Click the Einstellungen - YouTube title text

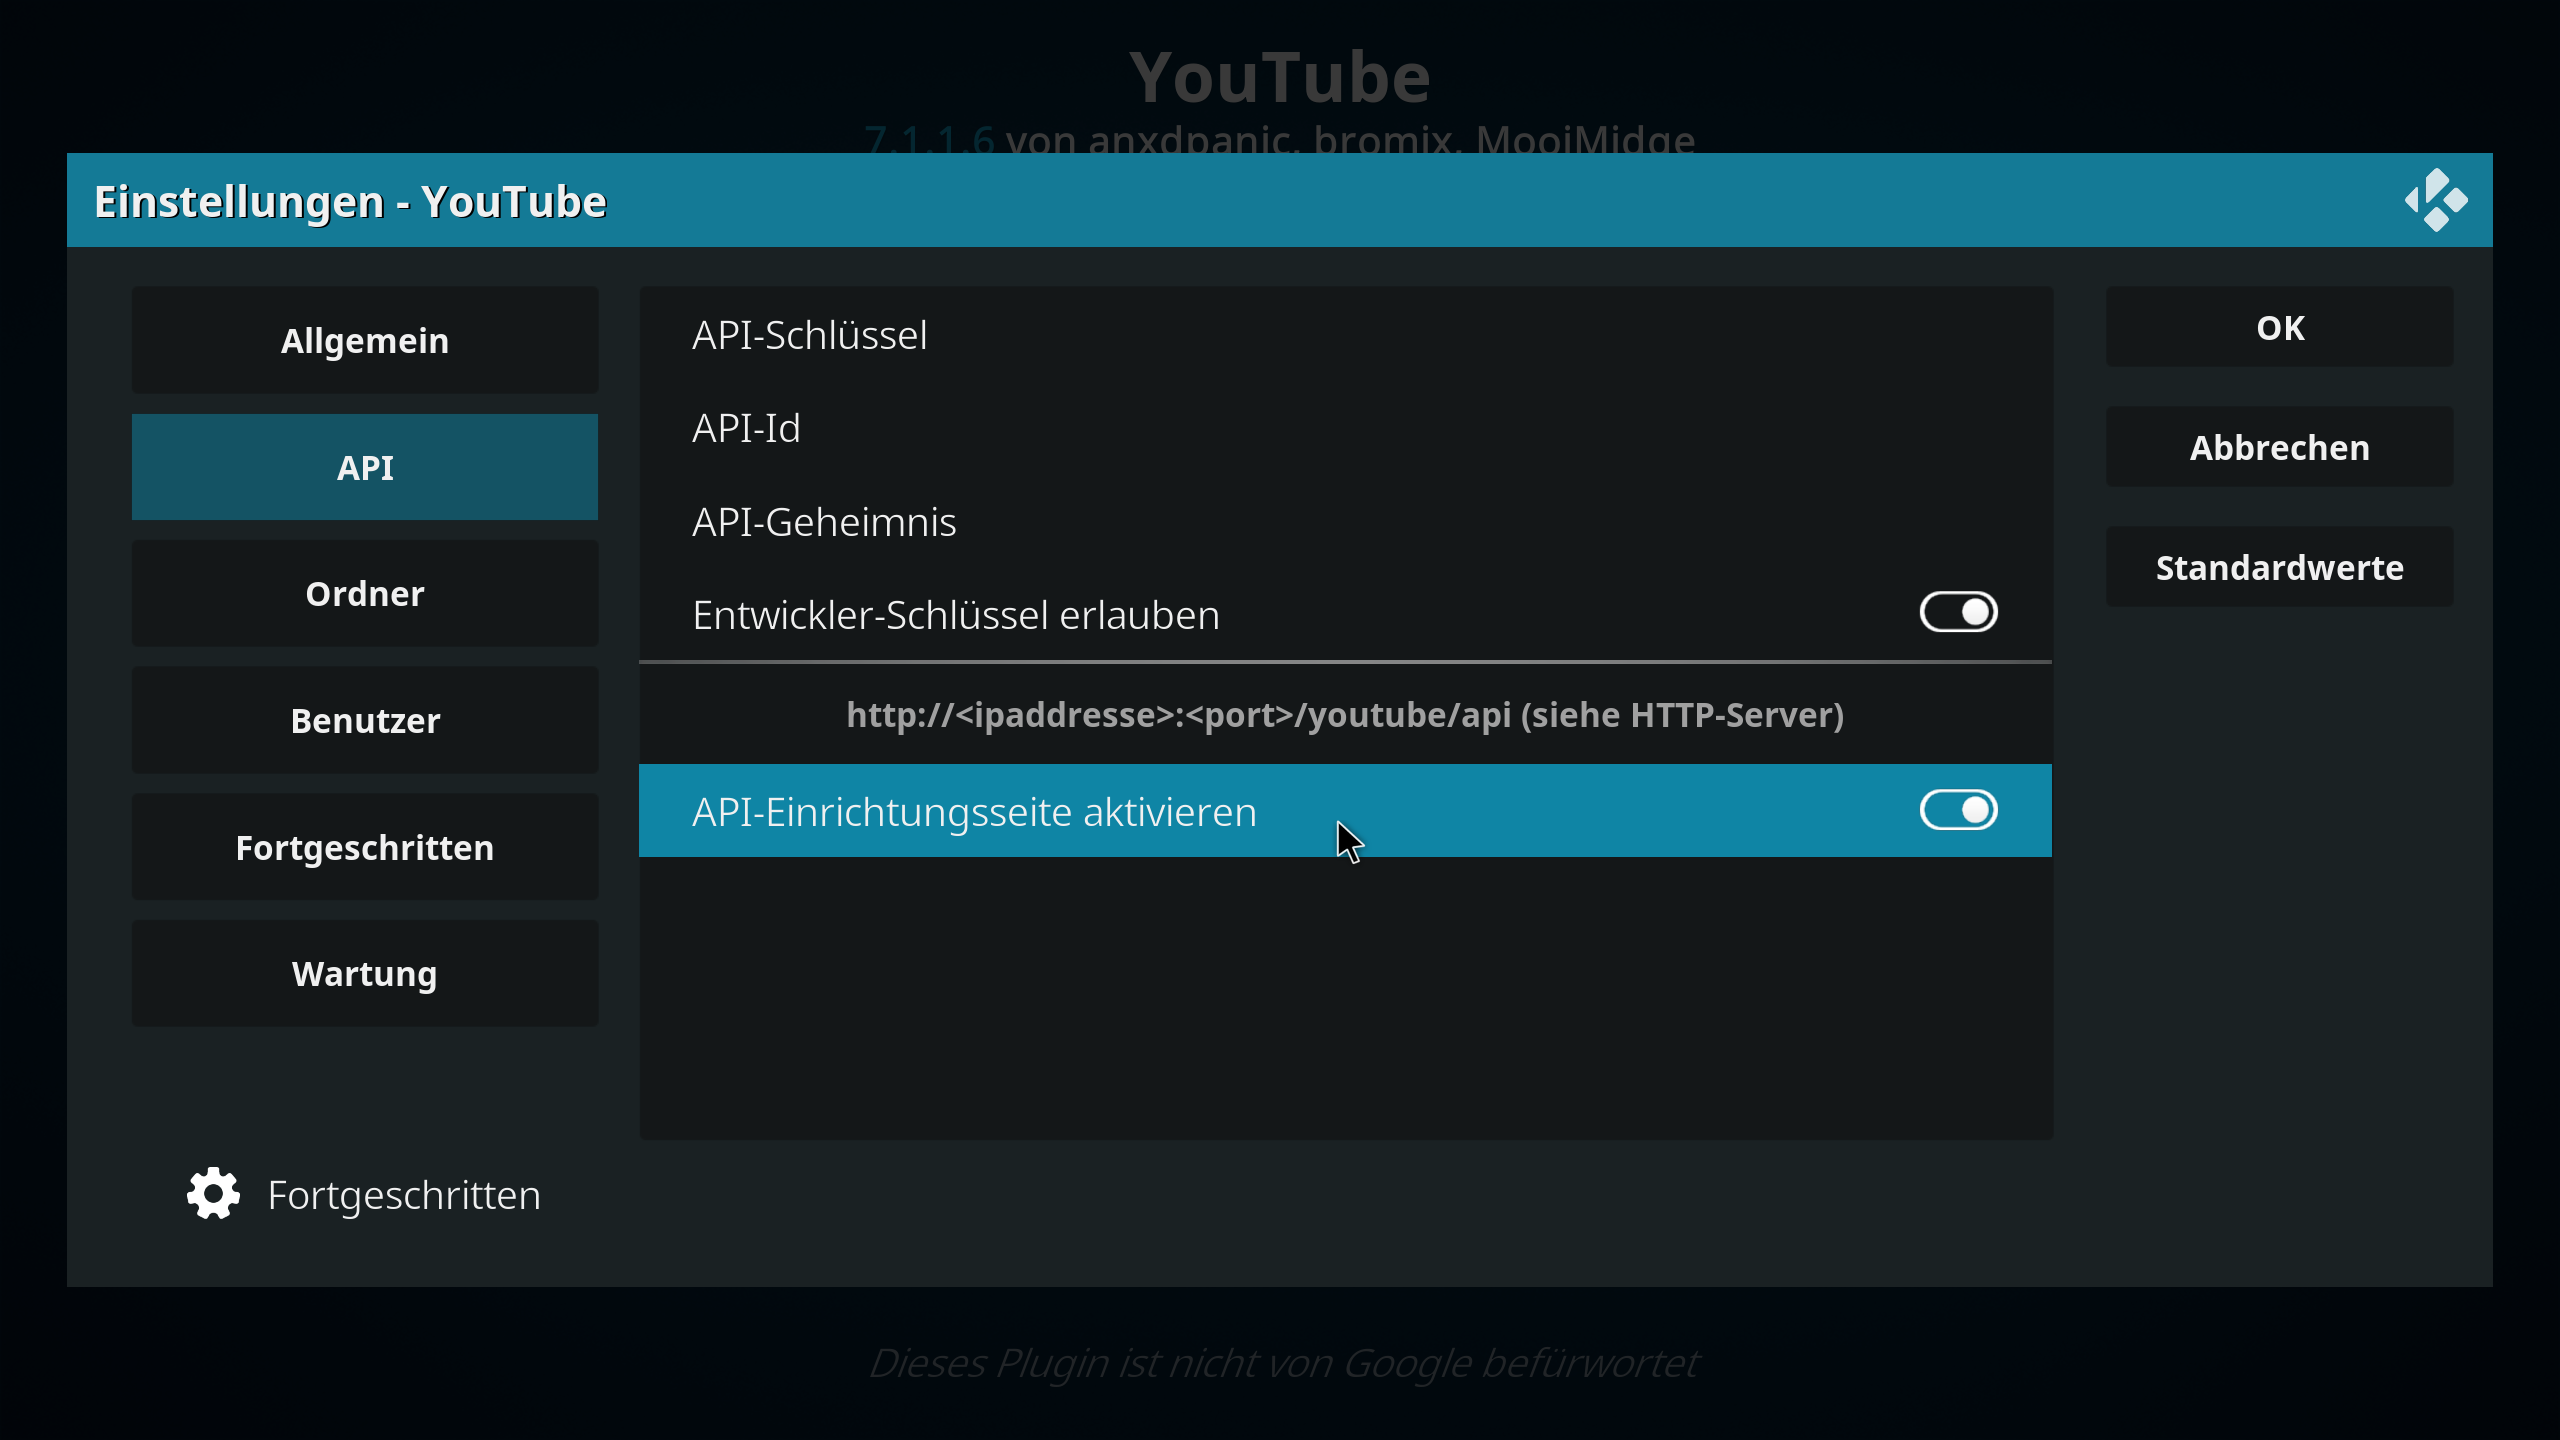click(350, 202)
